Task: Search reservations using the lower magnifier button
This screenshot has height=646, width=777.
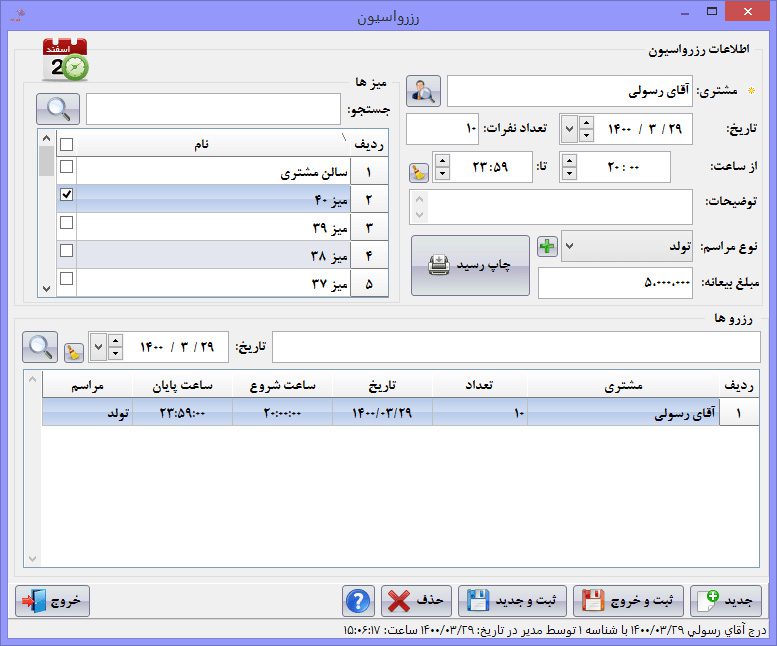Action: click(x=40, y=347)
